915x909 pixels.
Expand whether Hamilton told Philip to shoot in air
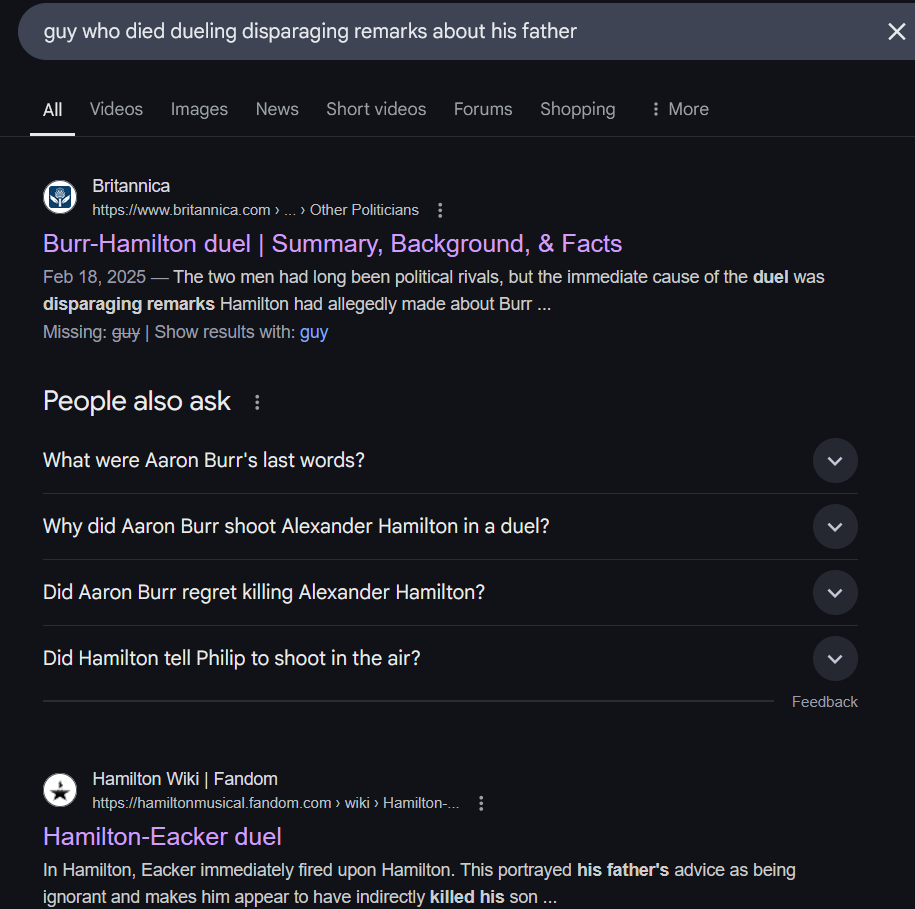pos(835,659)
